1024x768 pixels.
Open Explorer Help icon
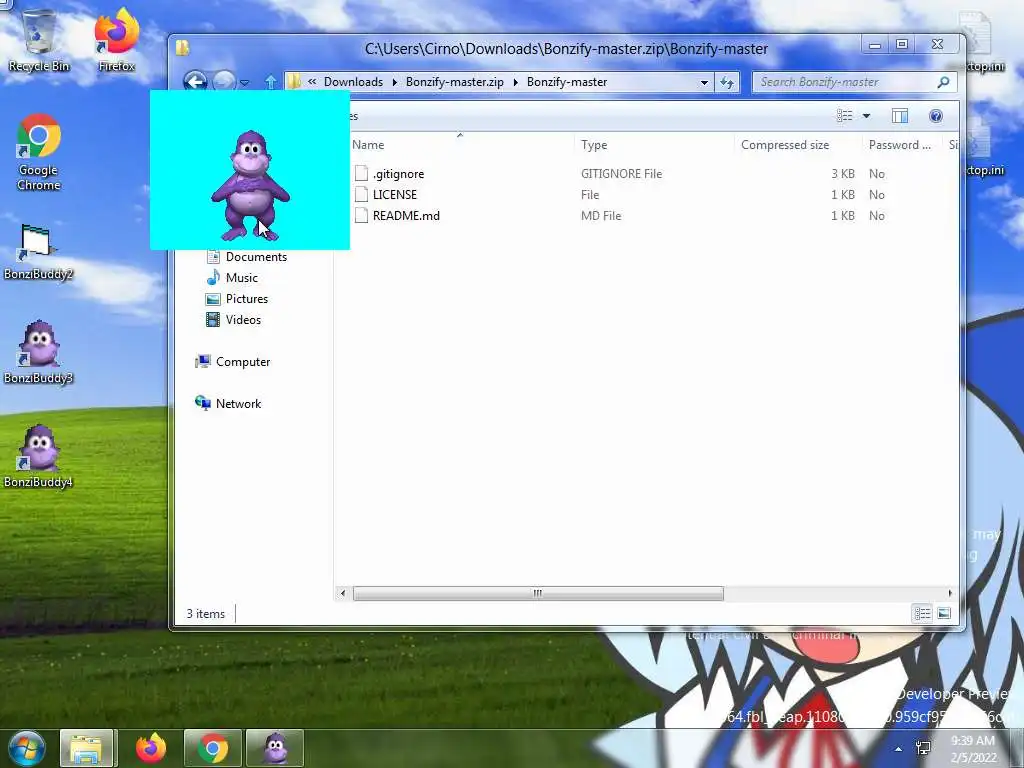point(936,116)
